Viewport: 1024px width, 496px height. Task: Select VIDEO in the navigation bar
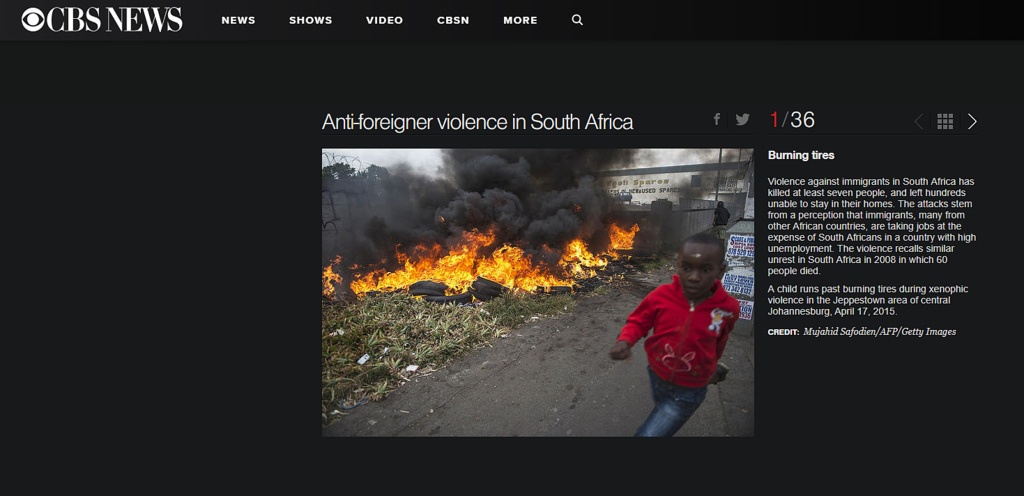pyautogui.click(x=385, y=20)
